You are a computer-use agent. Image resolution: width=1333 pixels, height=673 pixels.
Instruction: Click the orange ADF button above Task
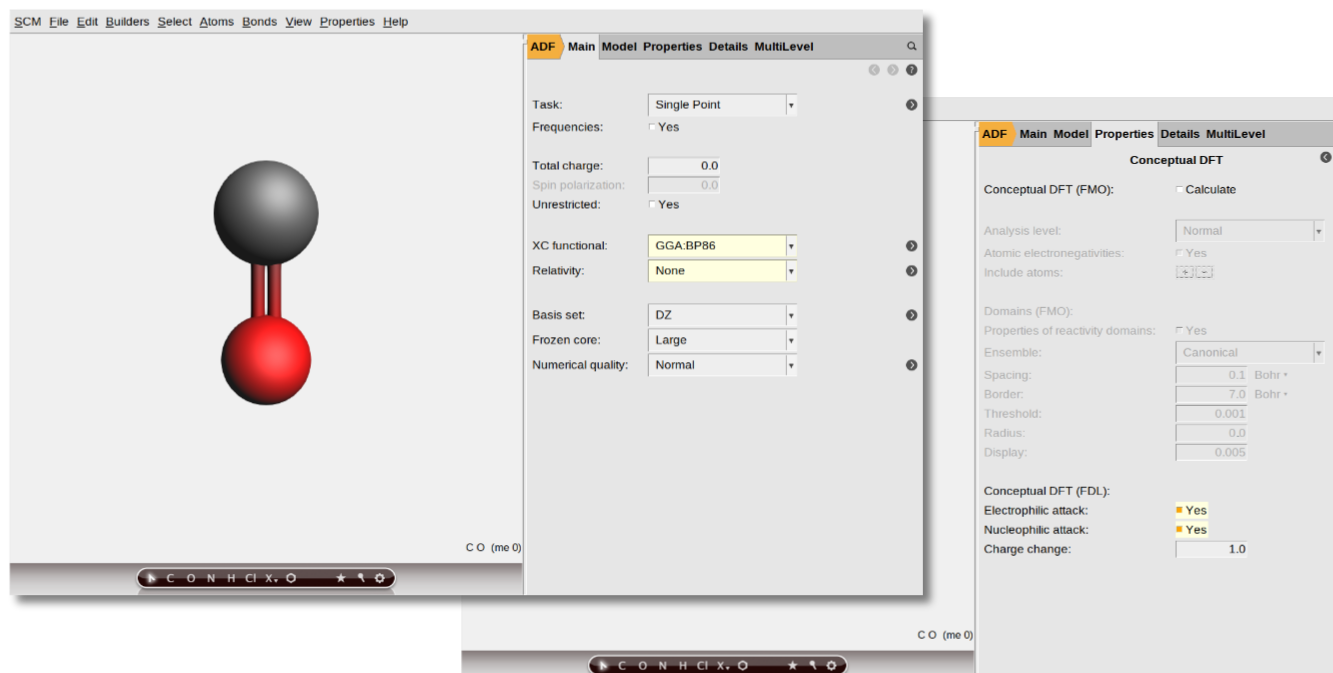point(543,46)
